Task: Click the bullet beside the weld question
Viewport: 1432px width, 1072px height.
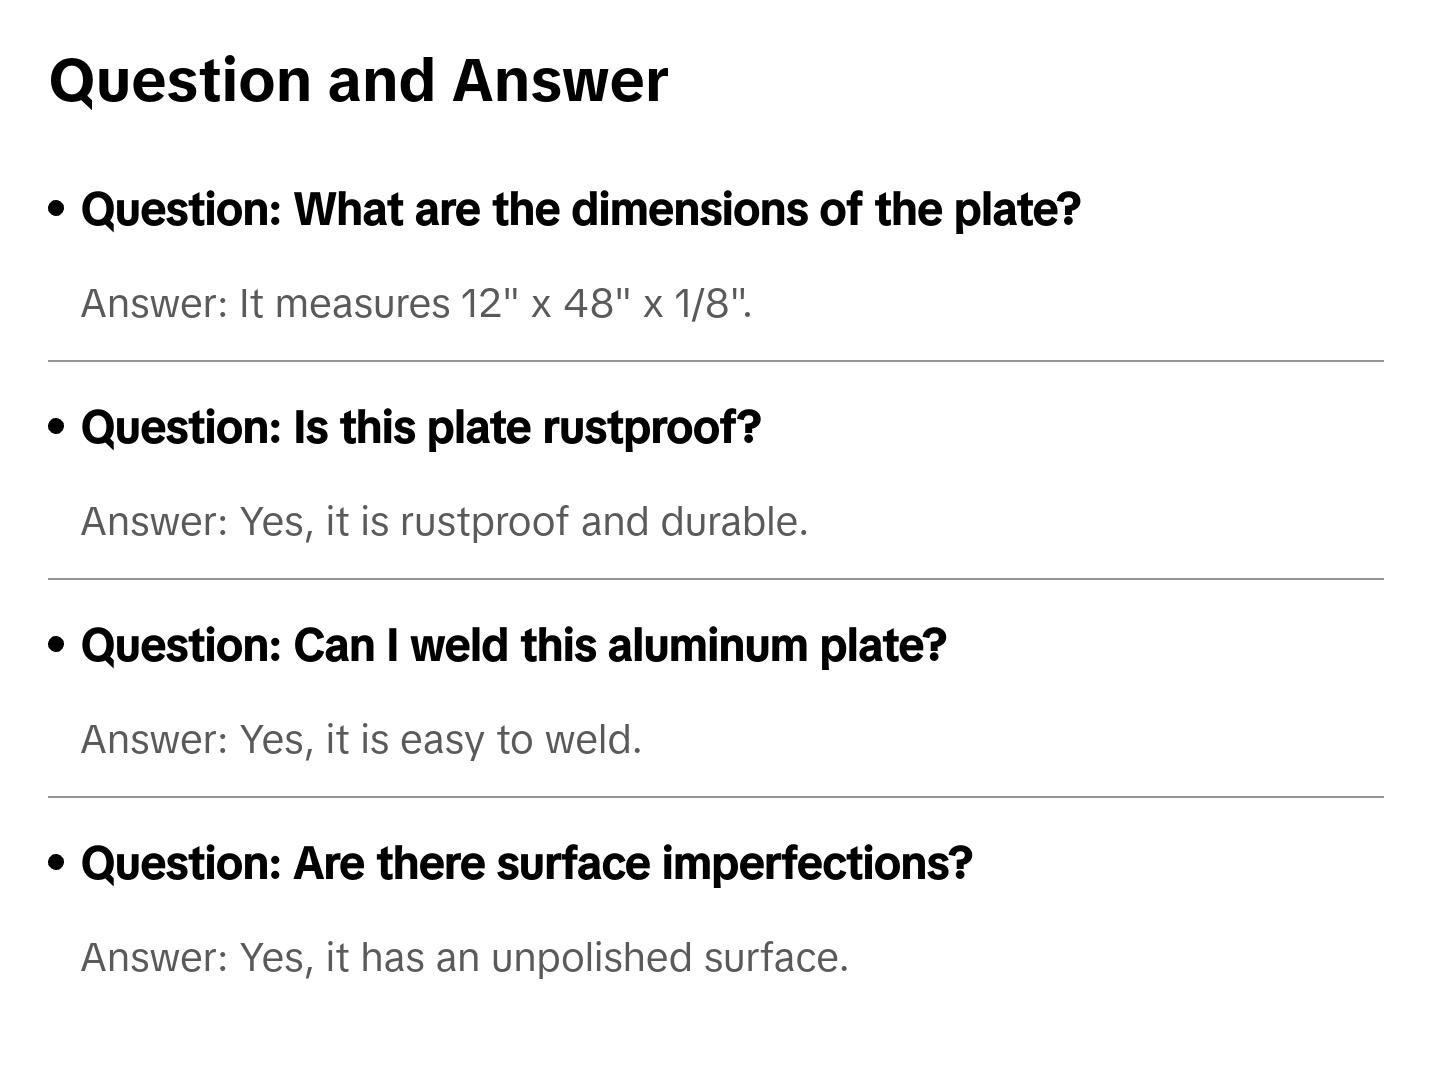Action: pos(57,645)
